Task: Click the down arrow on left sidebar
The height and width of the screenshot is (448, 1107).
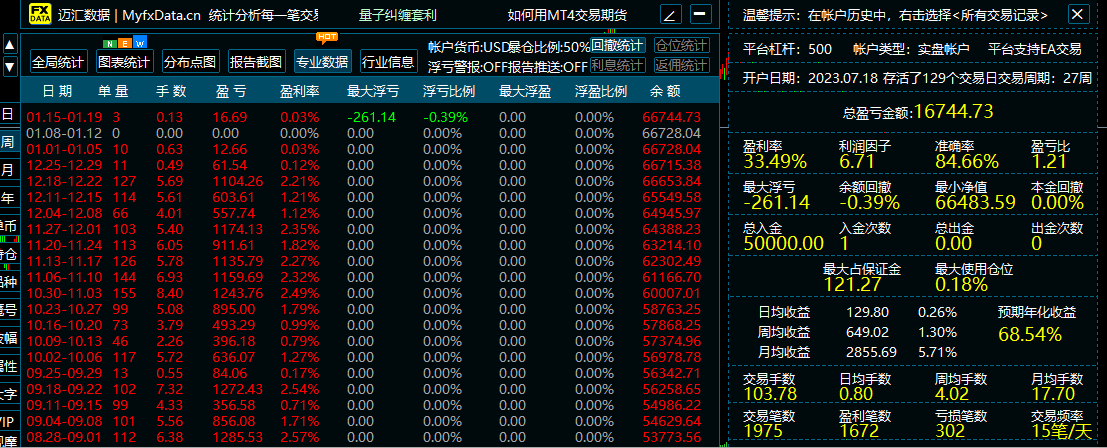Action: point(10,67)
